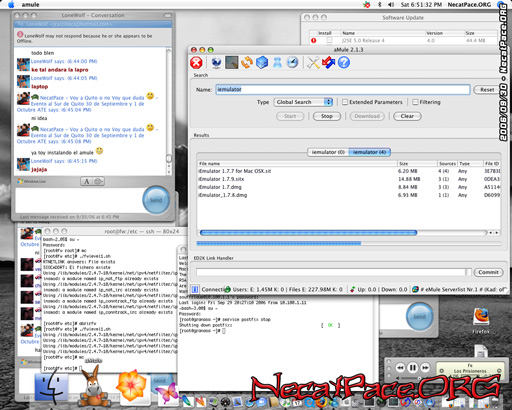Viewport: 512px width, 410px height.
Task: Click the blue question mark About icon
Action: coord(344,62)
